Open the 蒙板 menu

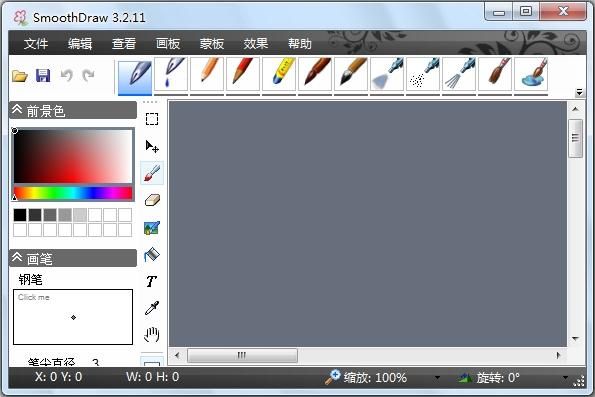click(x=212, y=44)
